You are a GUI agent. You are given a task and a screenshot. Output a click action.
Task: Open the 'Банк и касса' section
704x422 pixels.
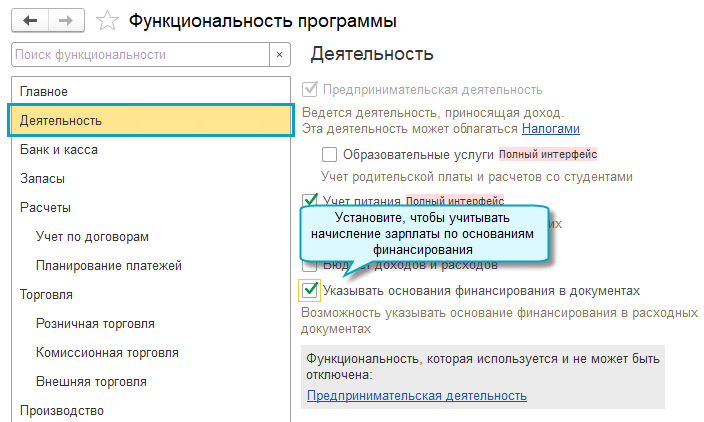58,150
